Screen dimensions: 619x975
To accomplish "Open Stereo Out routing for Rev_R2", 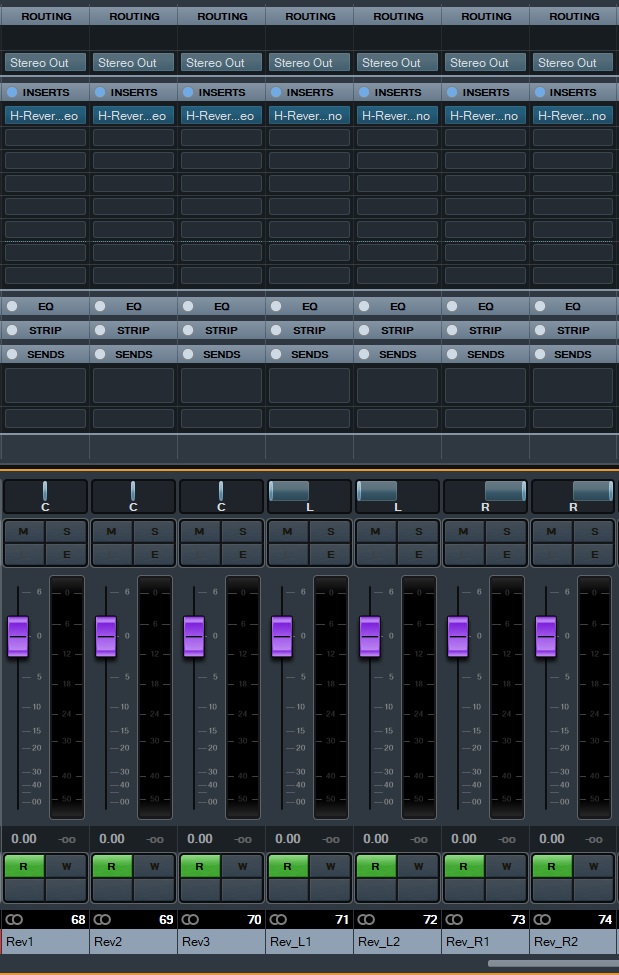I will 573,63.
